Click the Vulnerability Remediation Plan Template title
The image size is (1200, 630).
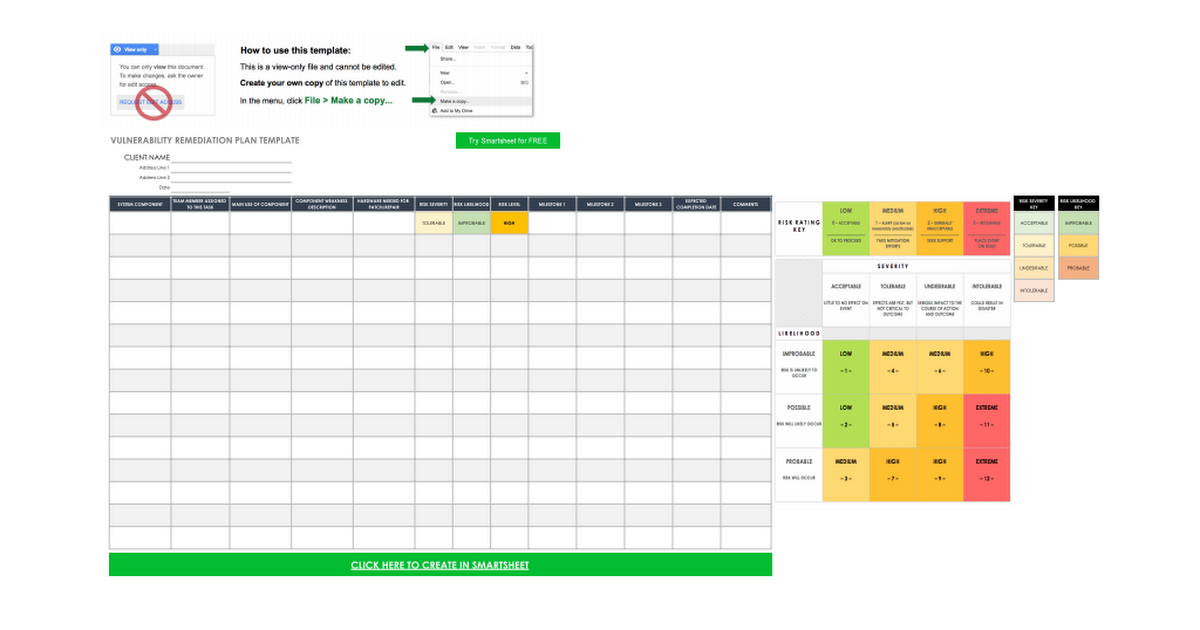pyautogui.click(x=204, y=140)
